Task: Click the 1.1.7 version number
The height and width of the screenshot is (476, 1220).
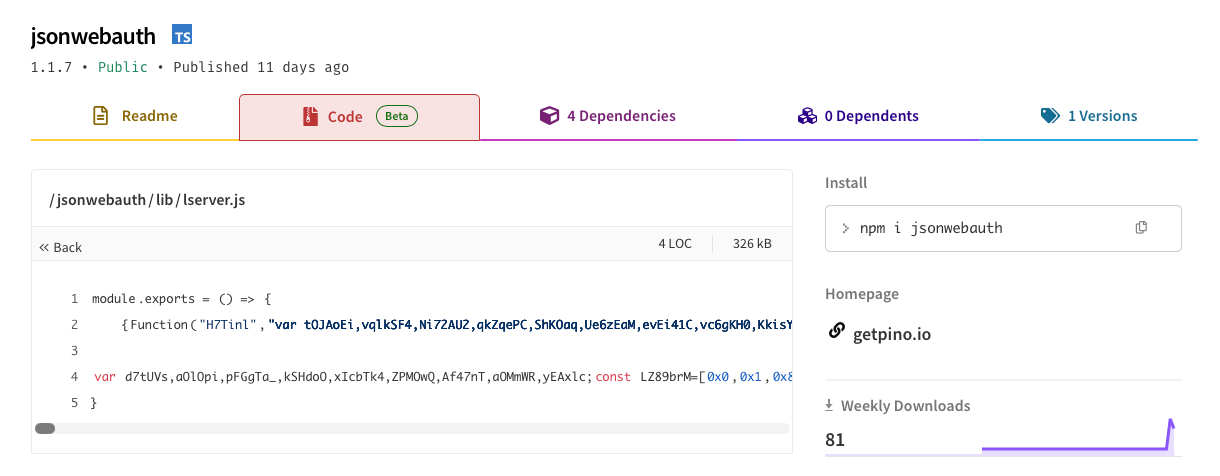Action: pos(51,67)
